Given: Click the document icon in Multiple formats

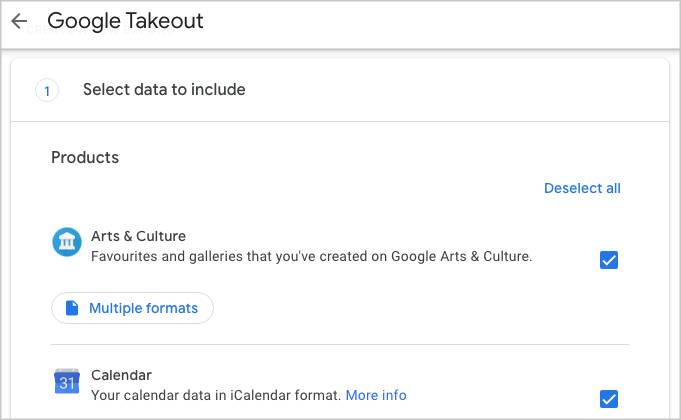Looking at the screenshot, I should click(x=72, y=308).
